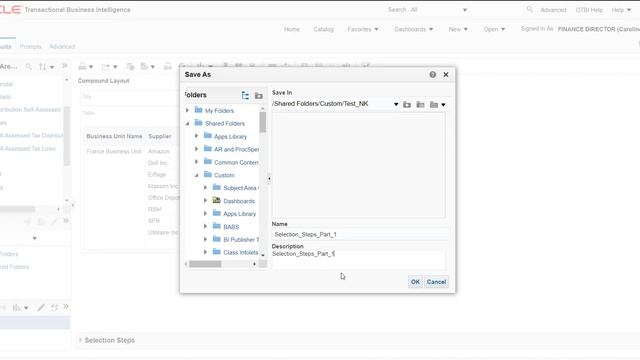Open the Dashboards menu

(x=413, y=29)
